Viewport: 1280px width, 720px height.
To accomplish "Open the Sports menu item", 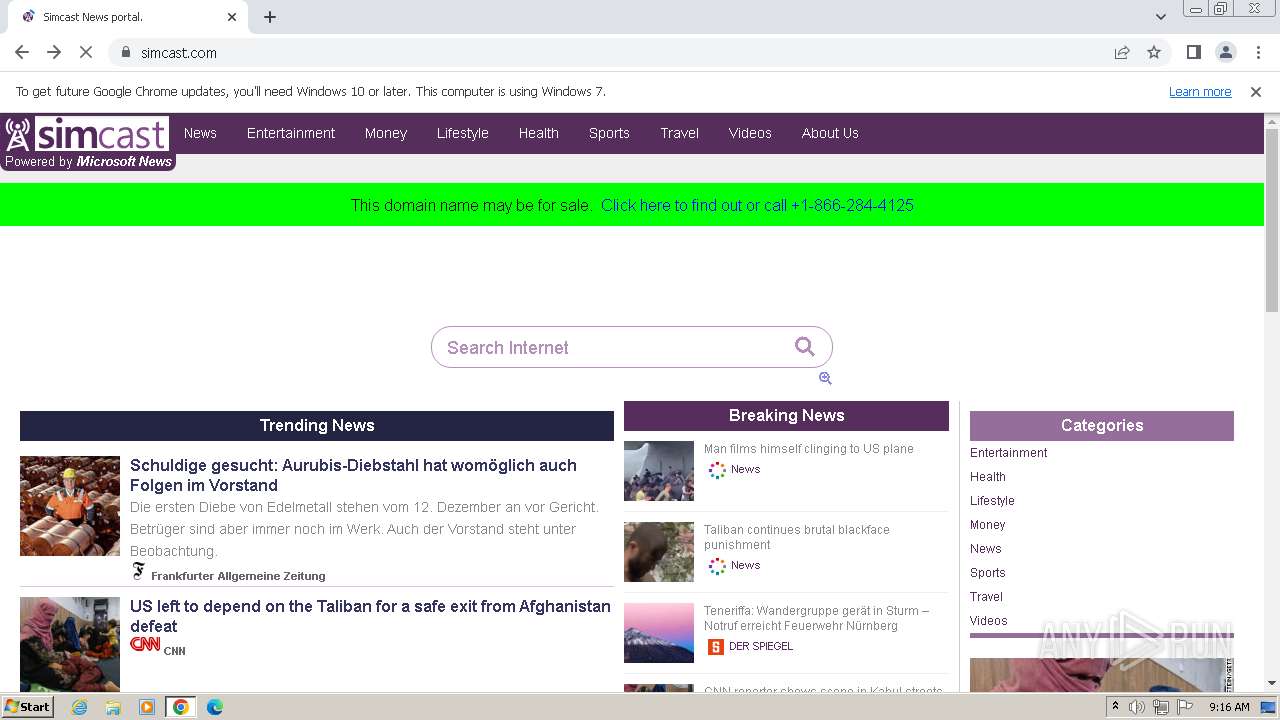I will (x=609, y=133).
